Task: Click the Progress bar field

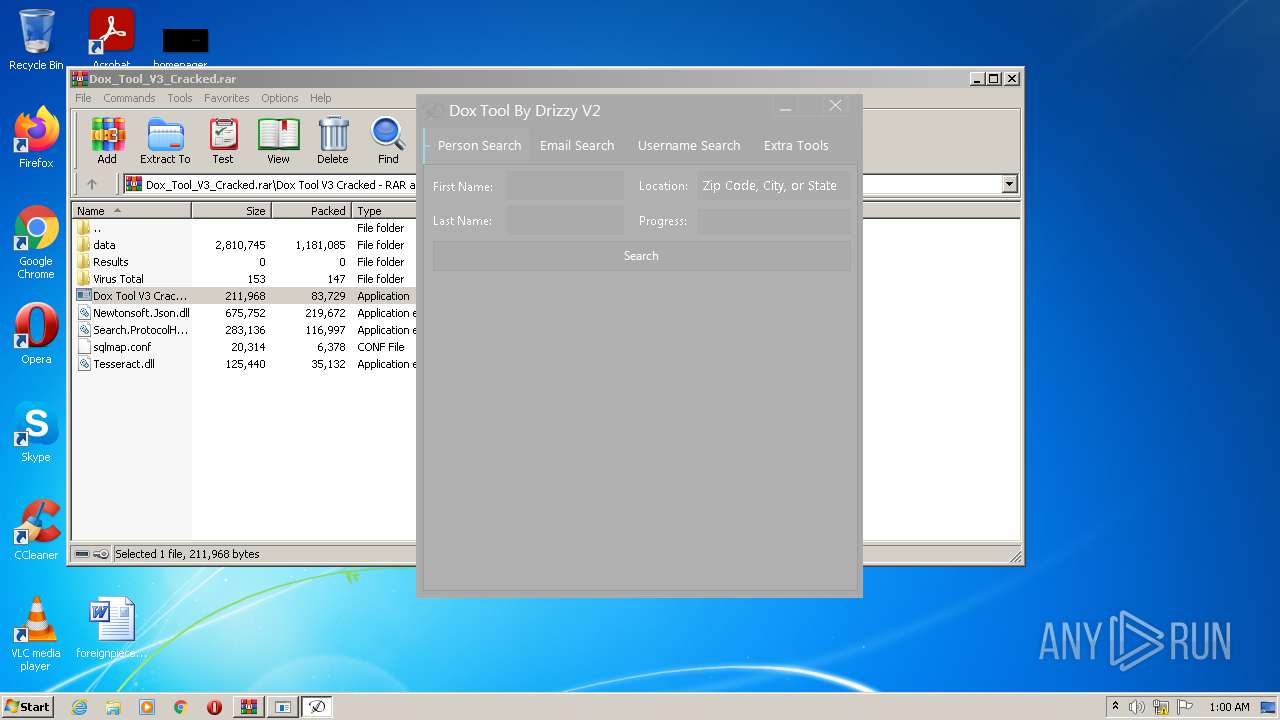Action: coord(773,221)
